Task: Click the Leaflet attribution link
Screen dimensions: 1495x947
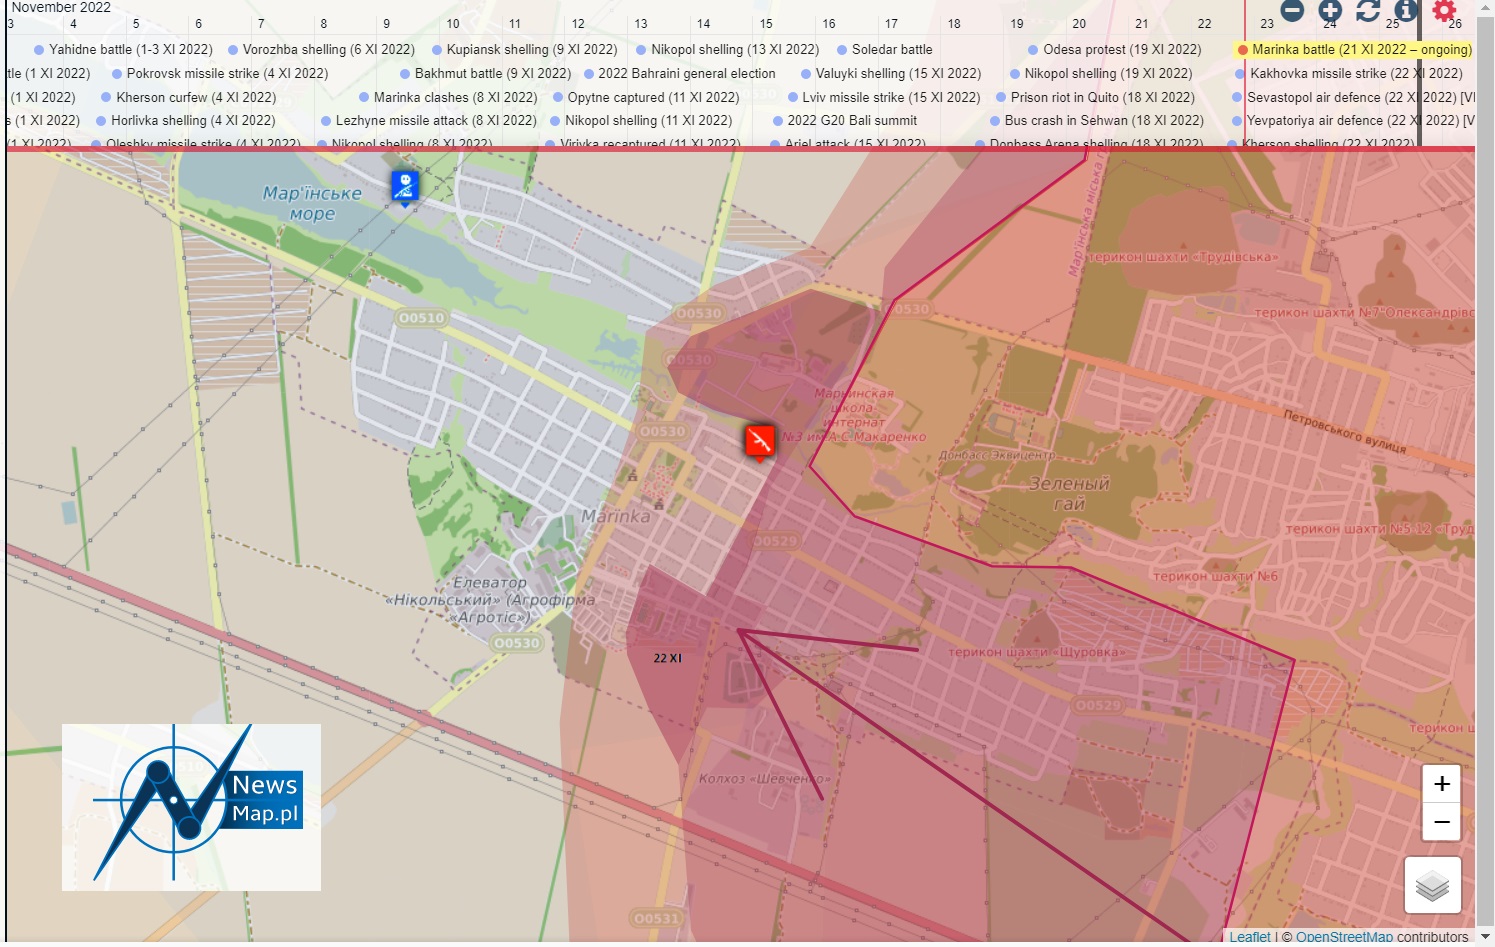Action: pos(1250,936)
